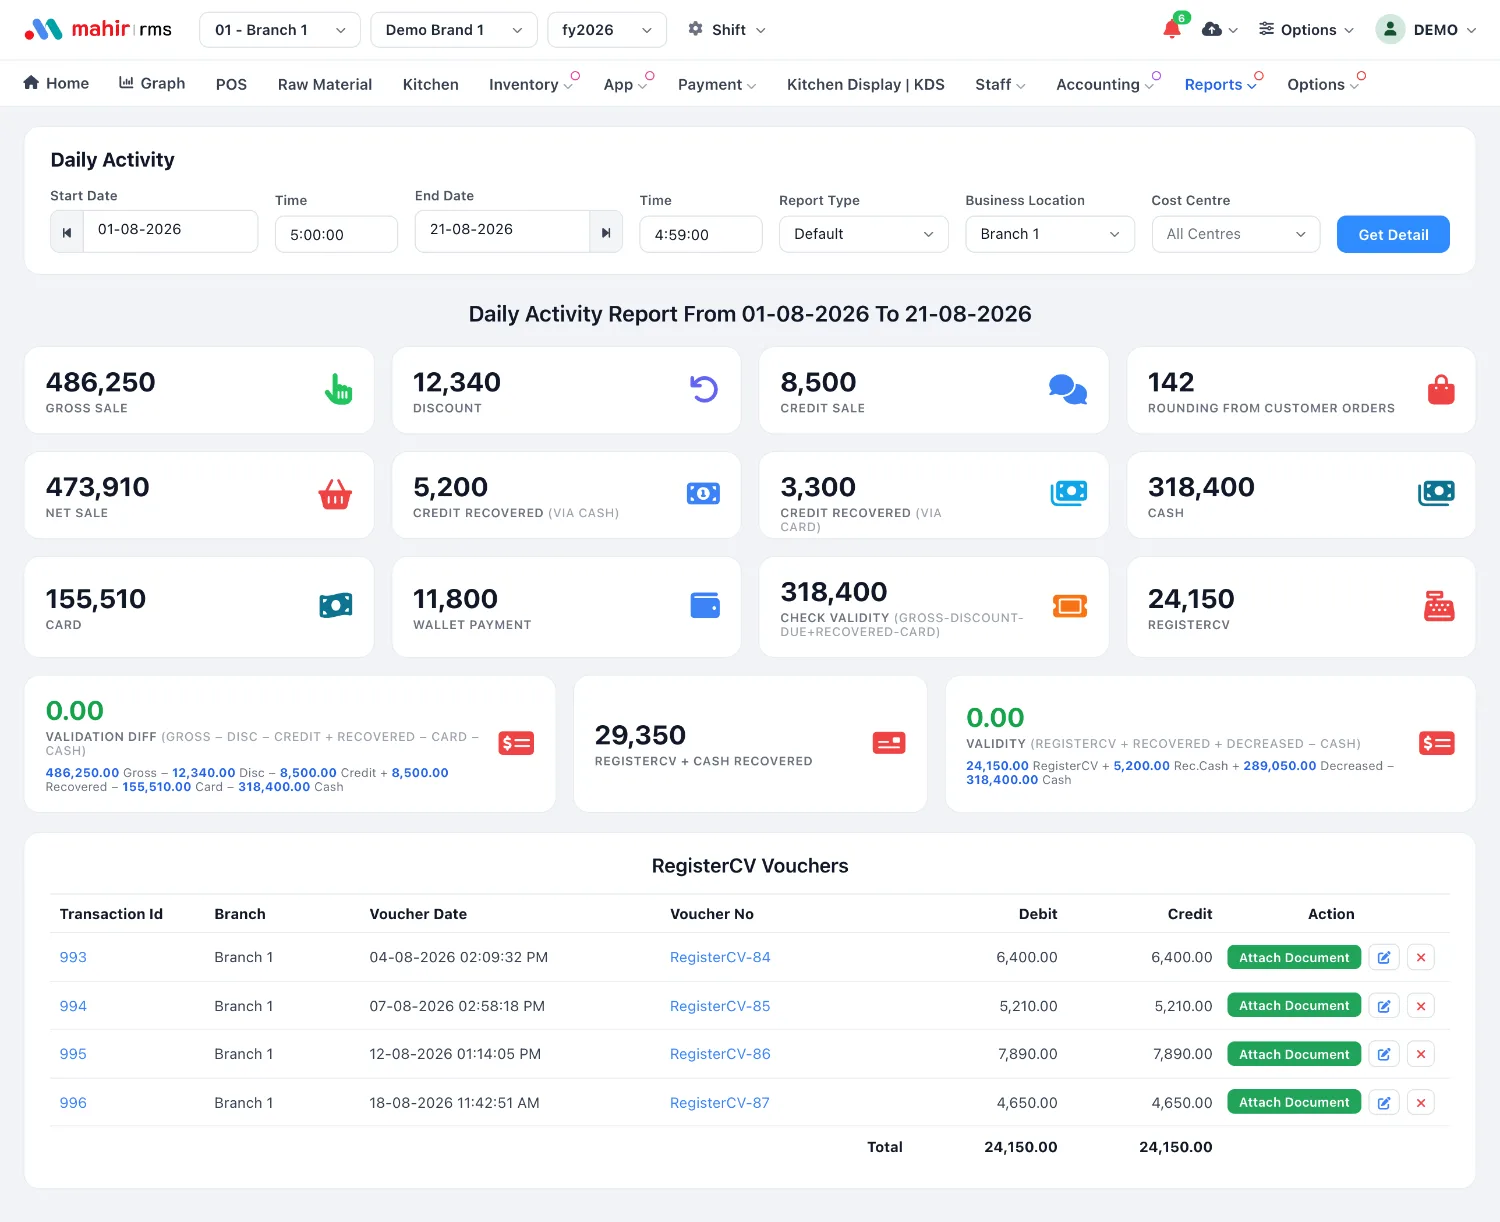Open the Graph menu item
Screen dimensions: 1500x1222
coord(152,83)
